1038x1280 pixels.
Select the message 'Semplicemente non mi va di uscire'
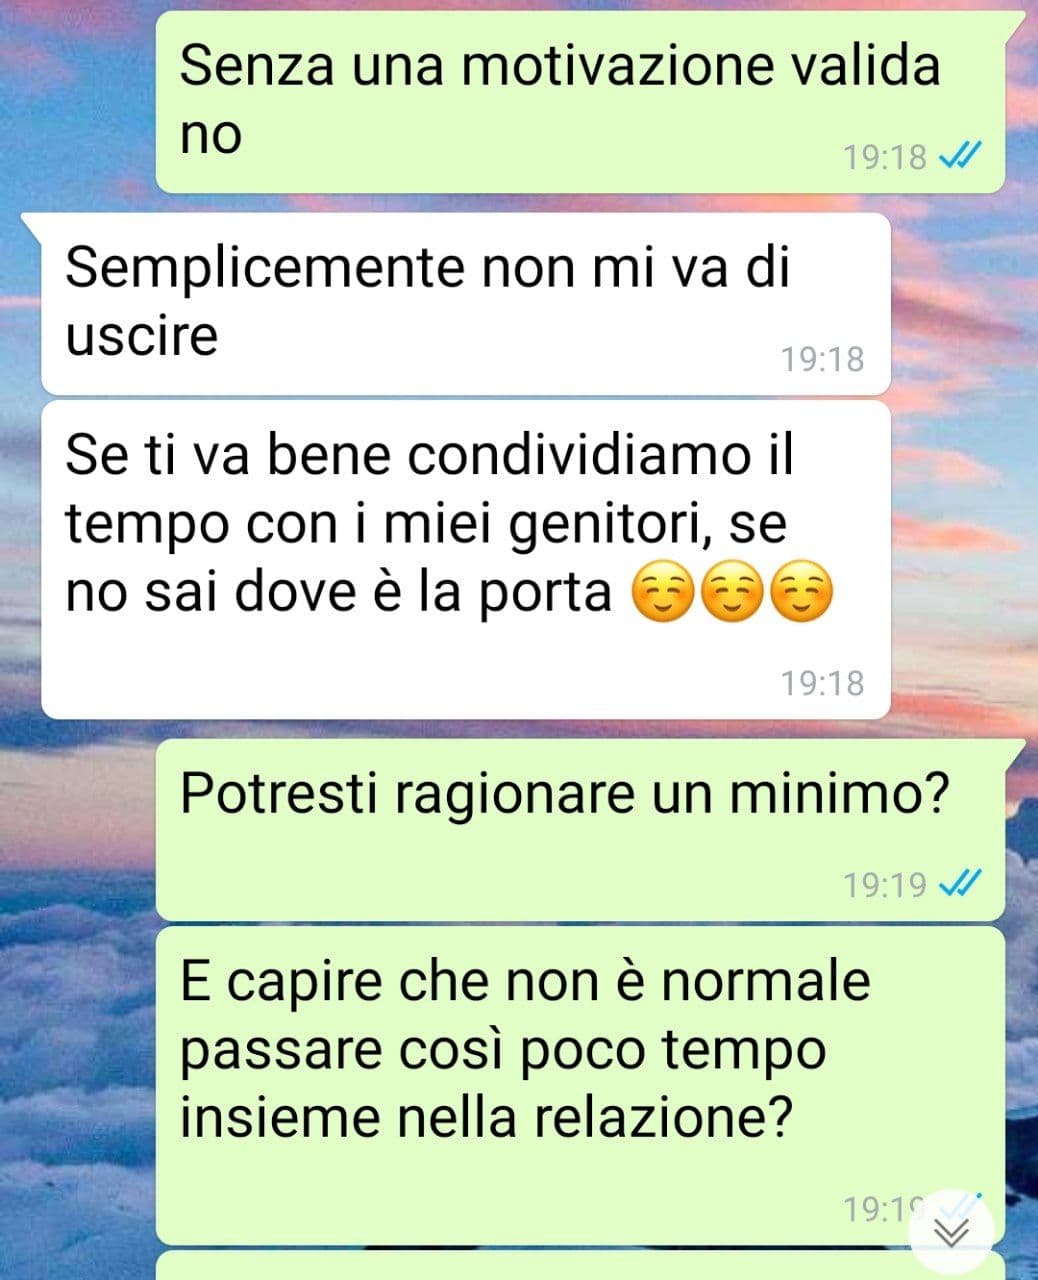click(x=466, y=304)
